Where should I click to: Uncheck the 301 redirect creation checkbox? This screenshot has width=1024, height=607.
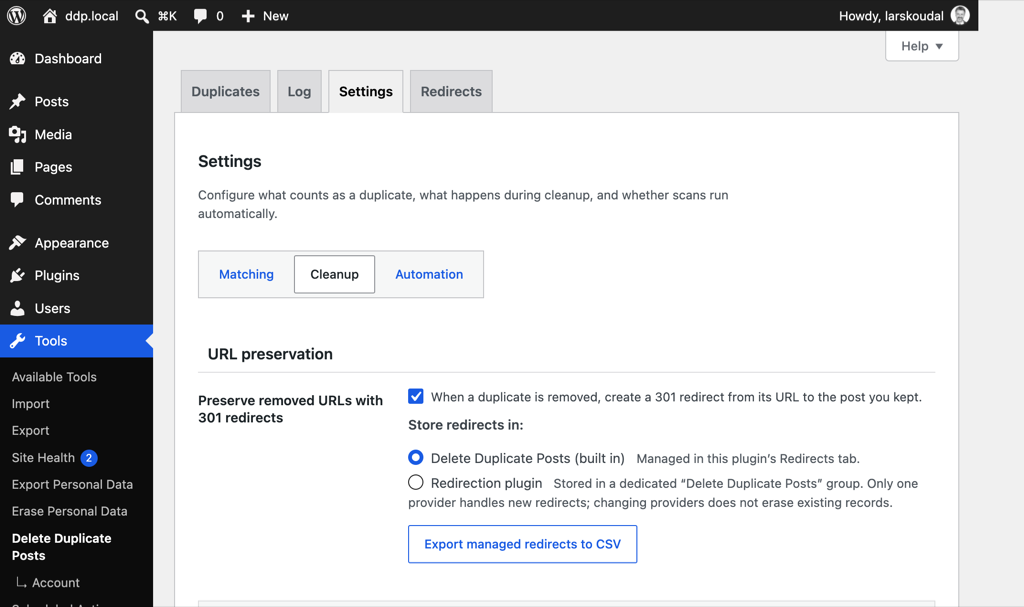(416, 397)
